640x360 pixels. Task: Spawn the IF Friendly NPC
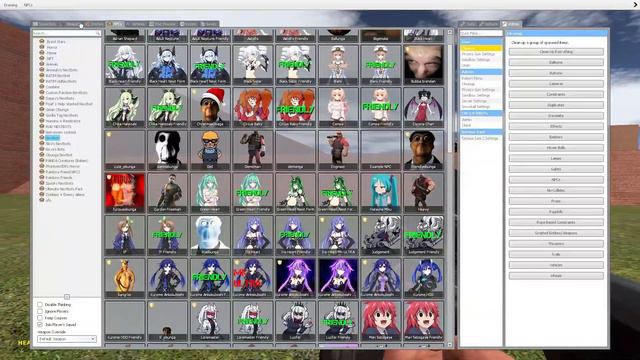pyautogui.click(x=167, y=236)
